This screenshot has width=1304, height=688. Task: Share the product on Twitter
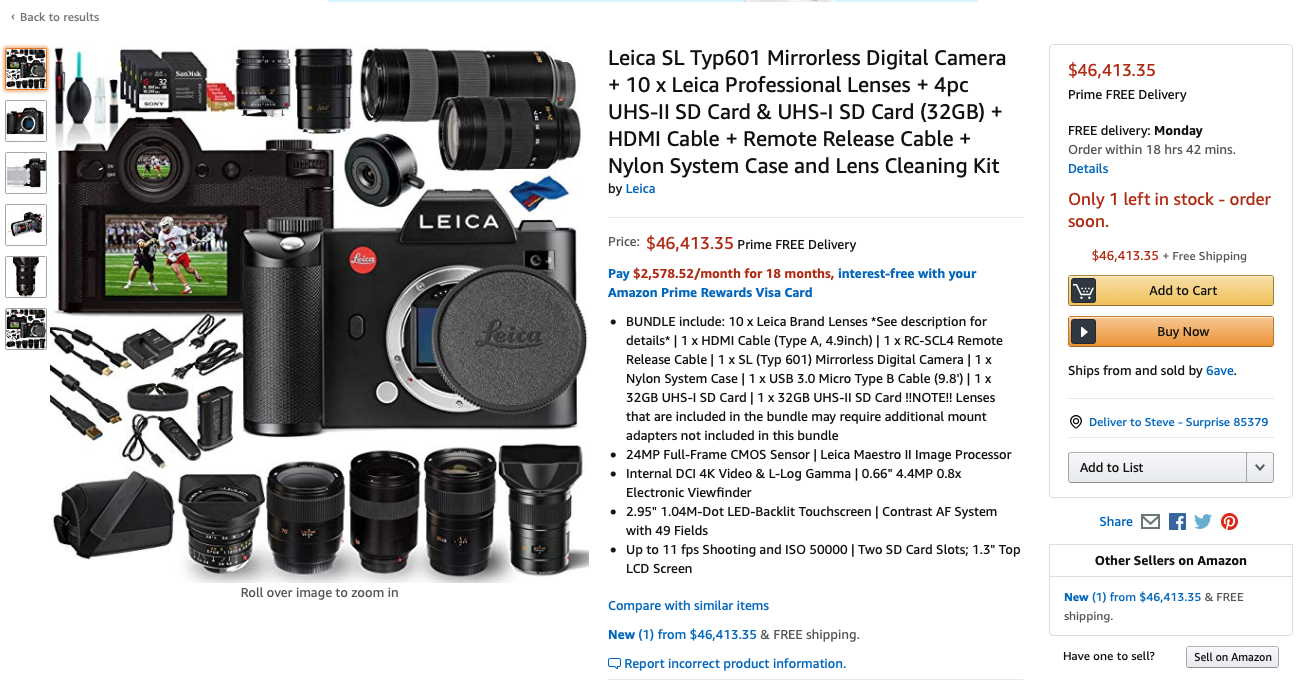pos(1203,521)
